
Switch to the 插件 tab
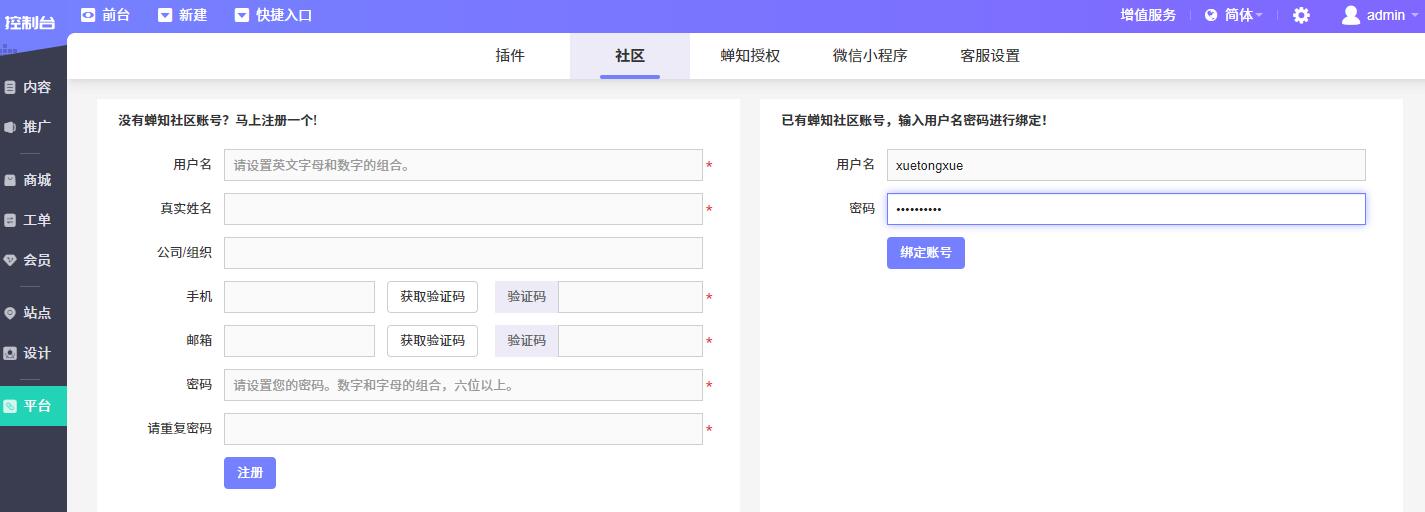(510, 56)
